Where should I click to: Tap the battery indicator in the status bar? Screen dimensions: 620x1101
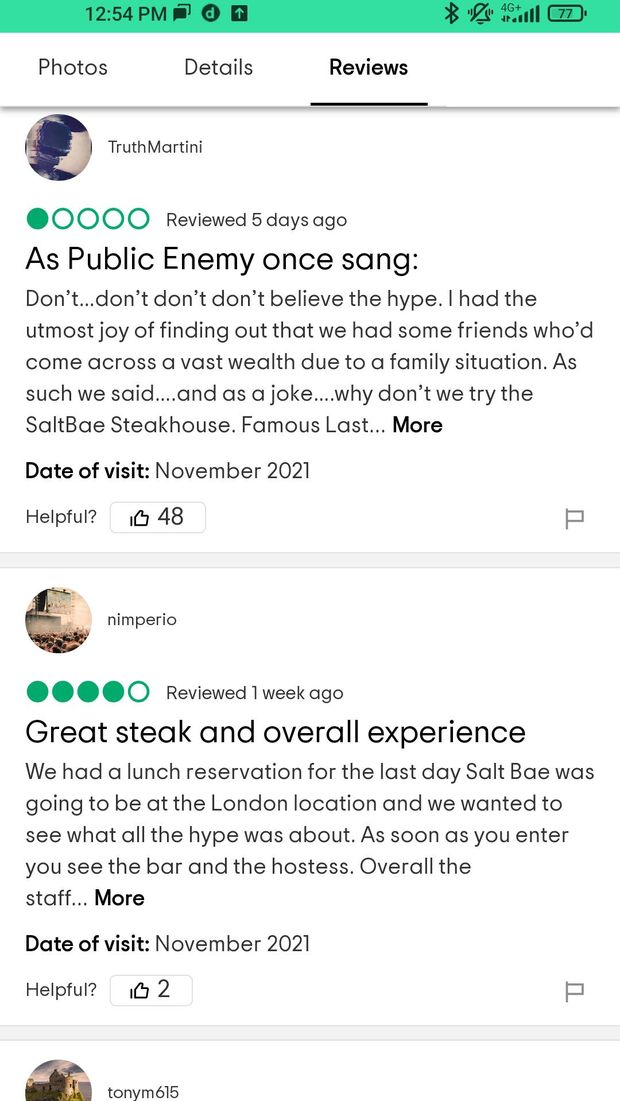(x=567, y=13)
